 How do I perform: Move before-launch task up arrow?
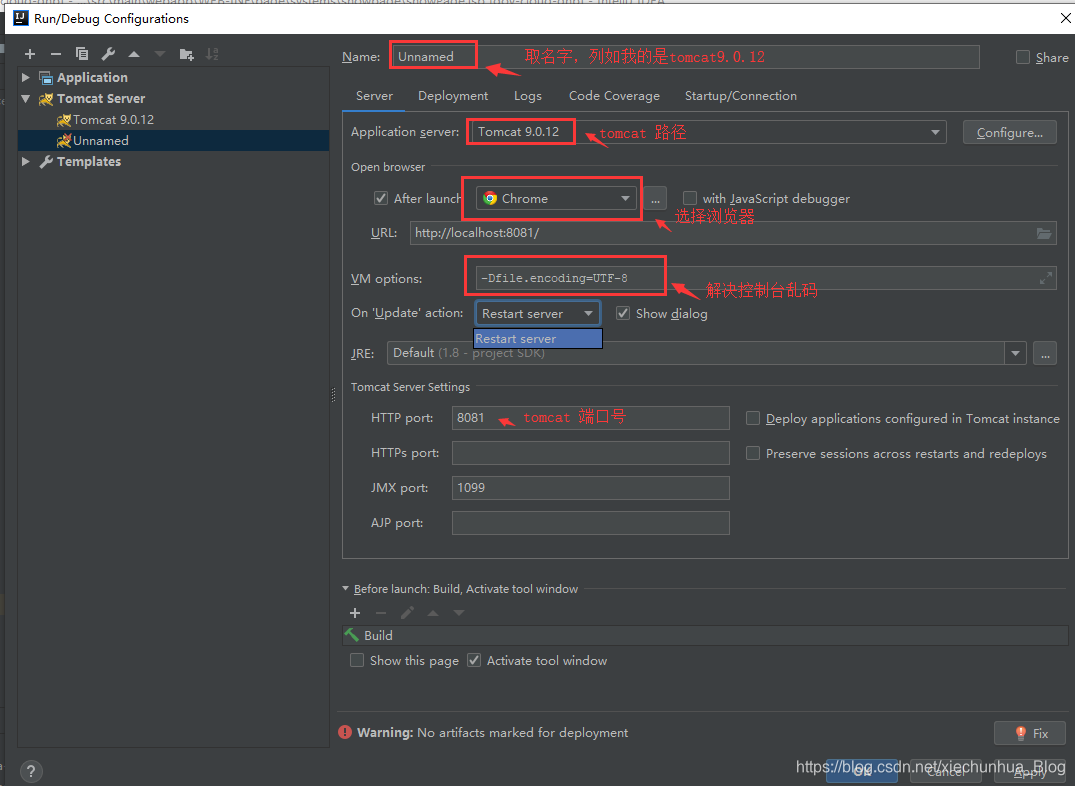pyautogui.click(x=433, y=613)
